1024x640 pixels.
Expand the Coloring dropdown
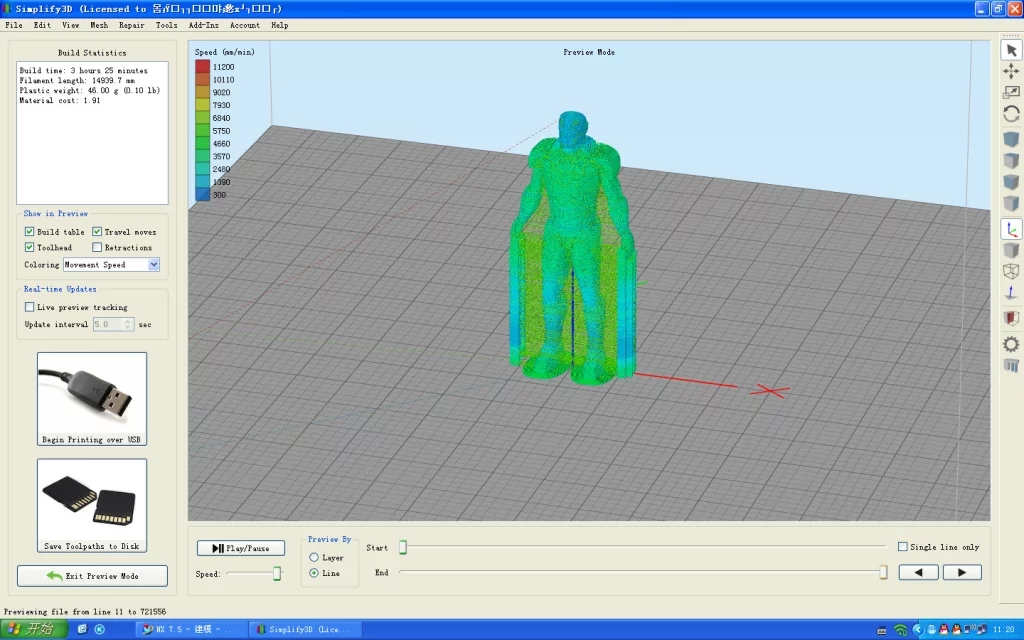(154, 265)
